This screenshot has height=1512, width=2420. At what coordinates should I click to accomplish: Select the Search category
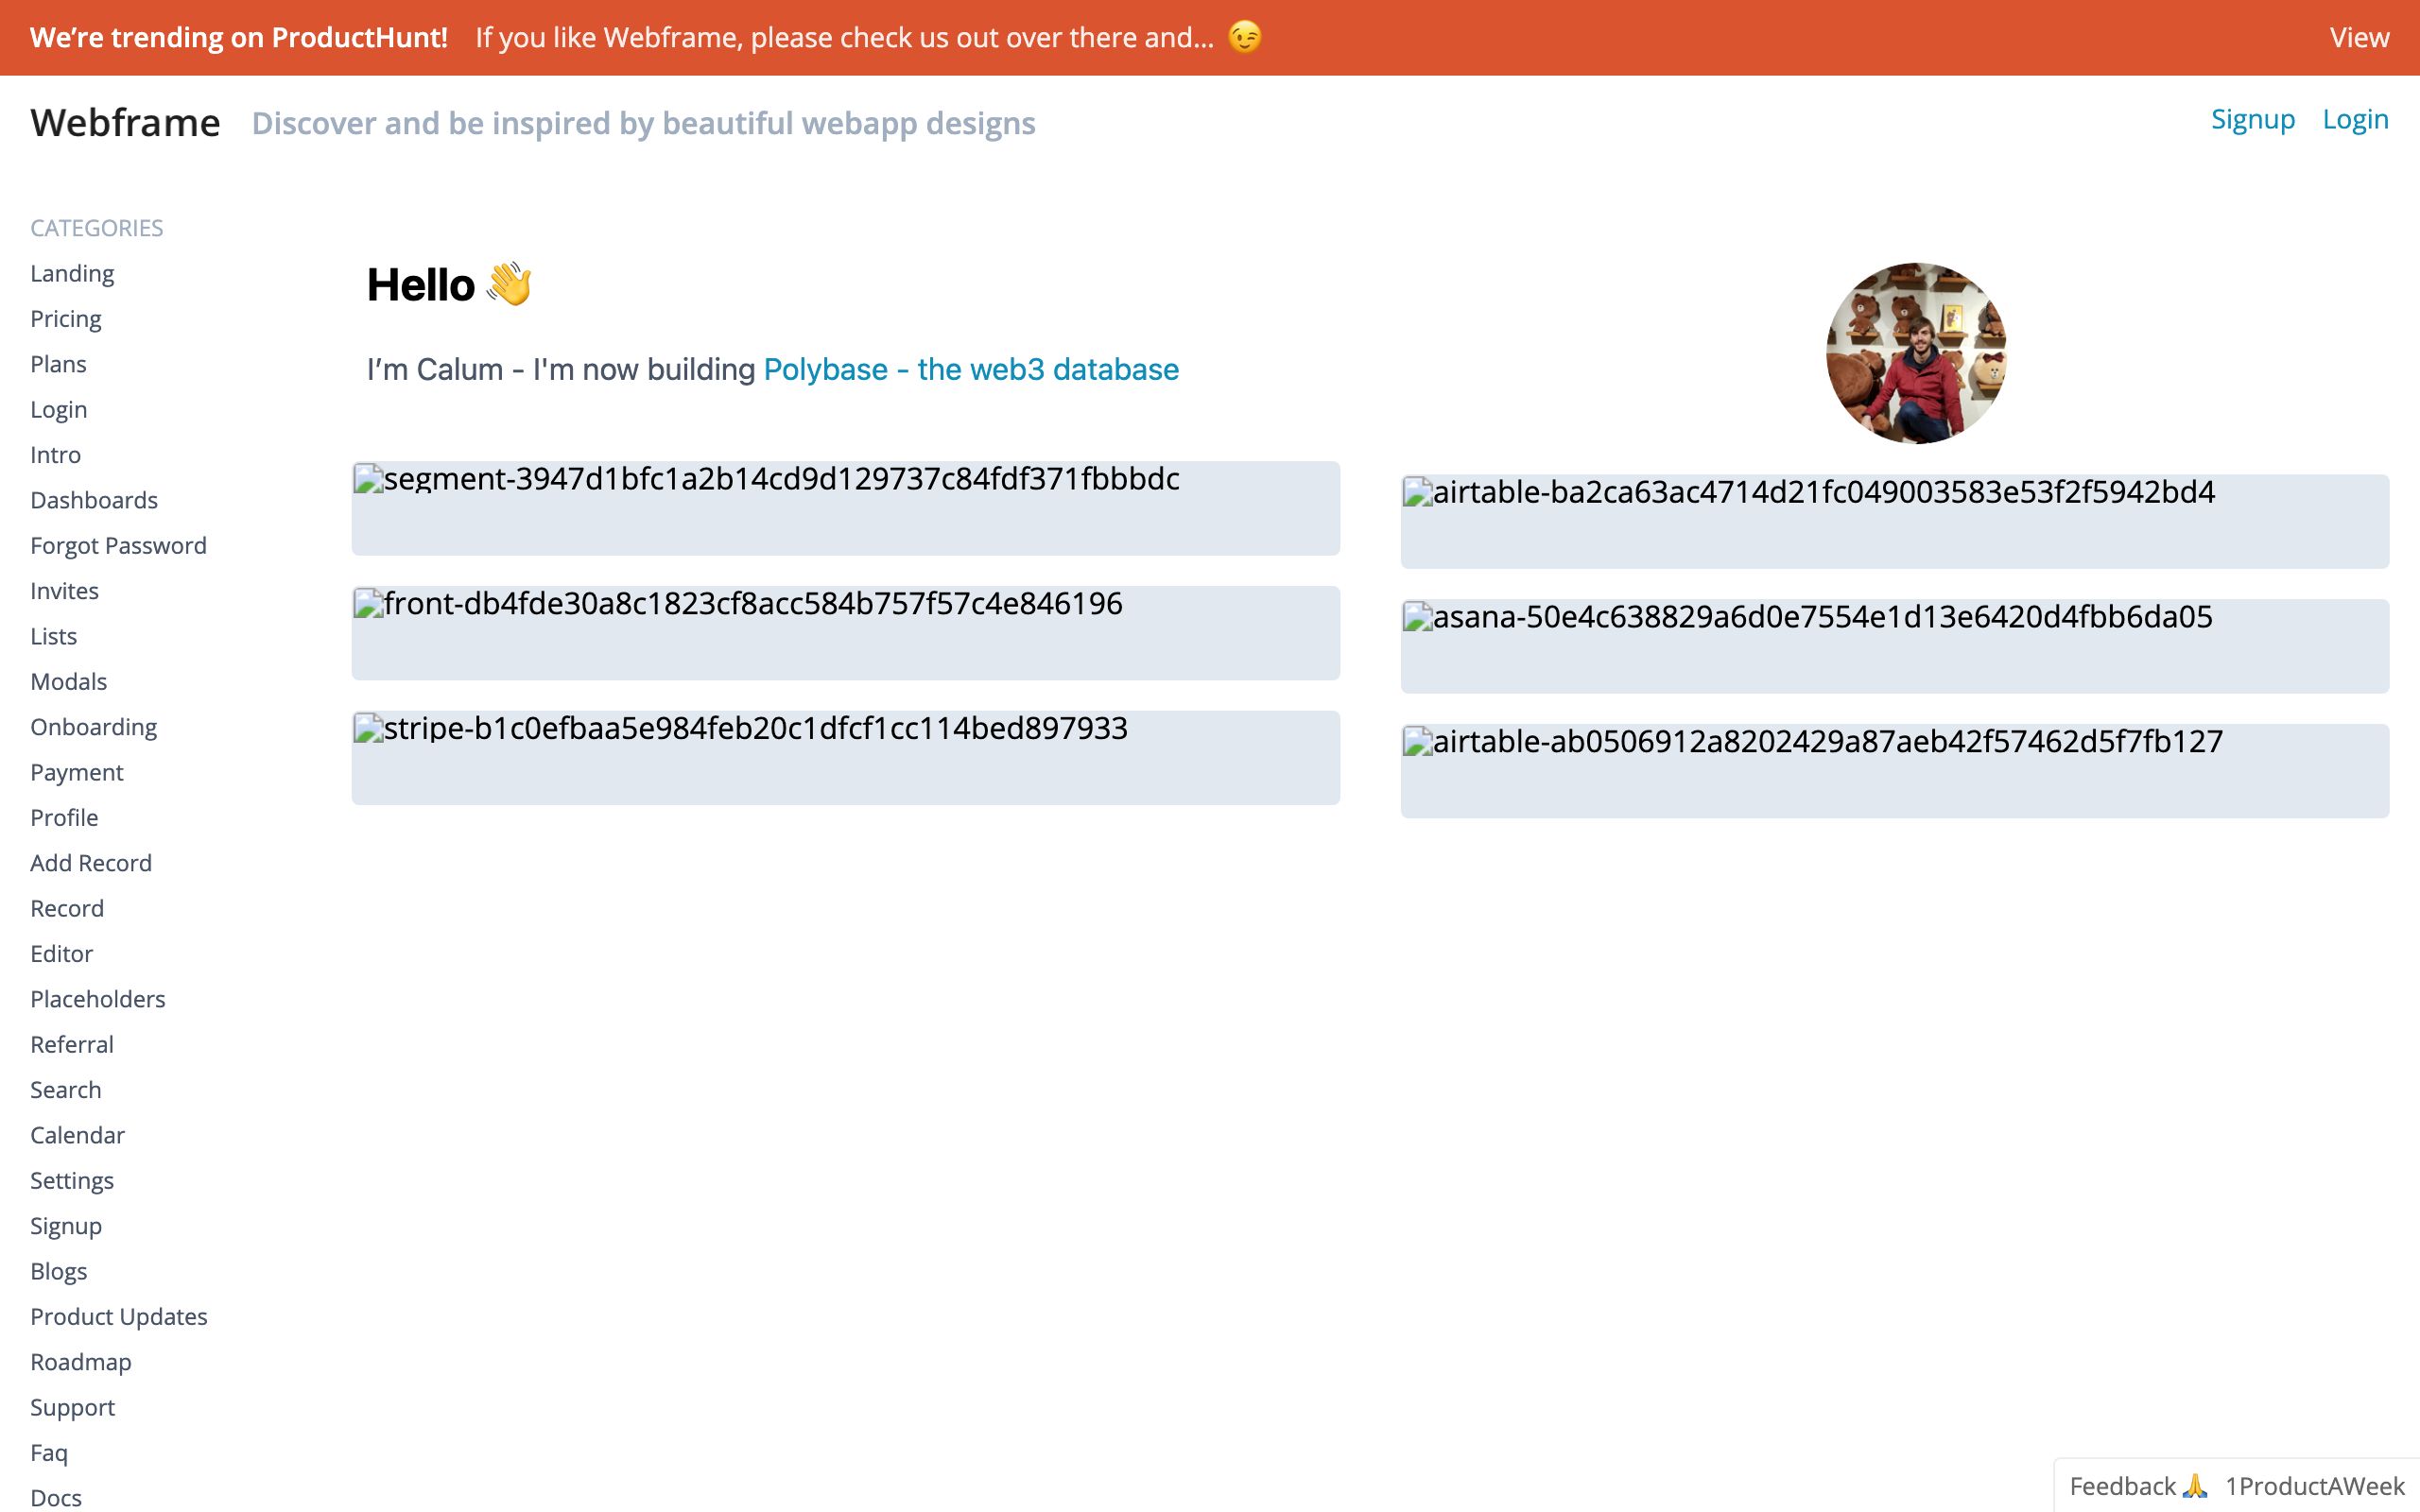(66, 1089)
